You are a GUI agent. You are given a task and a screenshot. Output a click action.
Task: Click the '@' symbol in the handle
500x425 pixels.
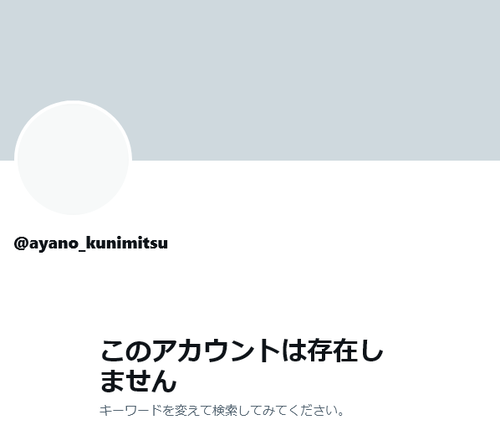[x=21, y=244]
